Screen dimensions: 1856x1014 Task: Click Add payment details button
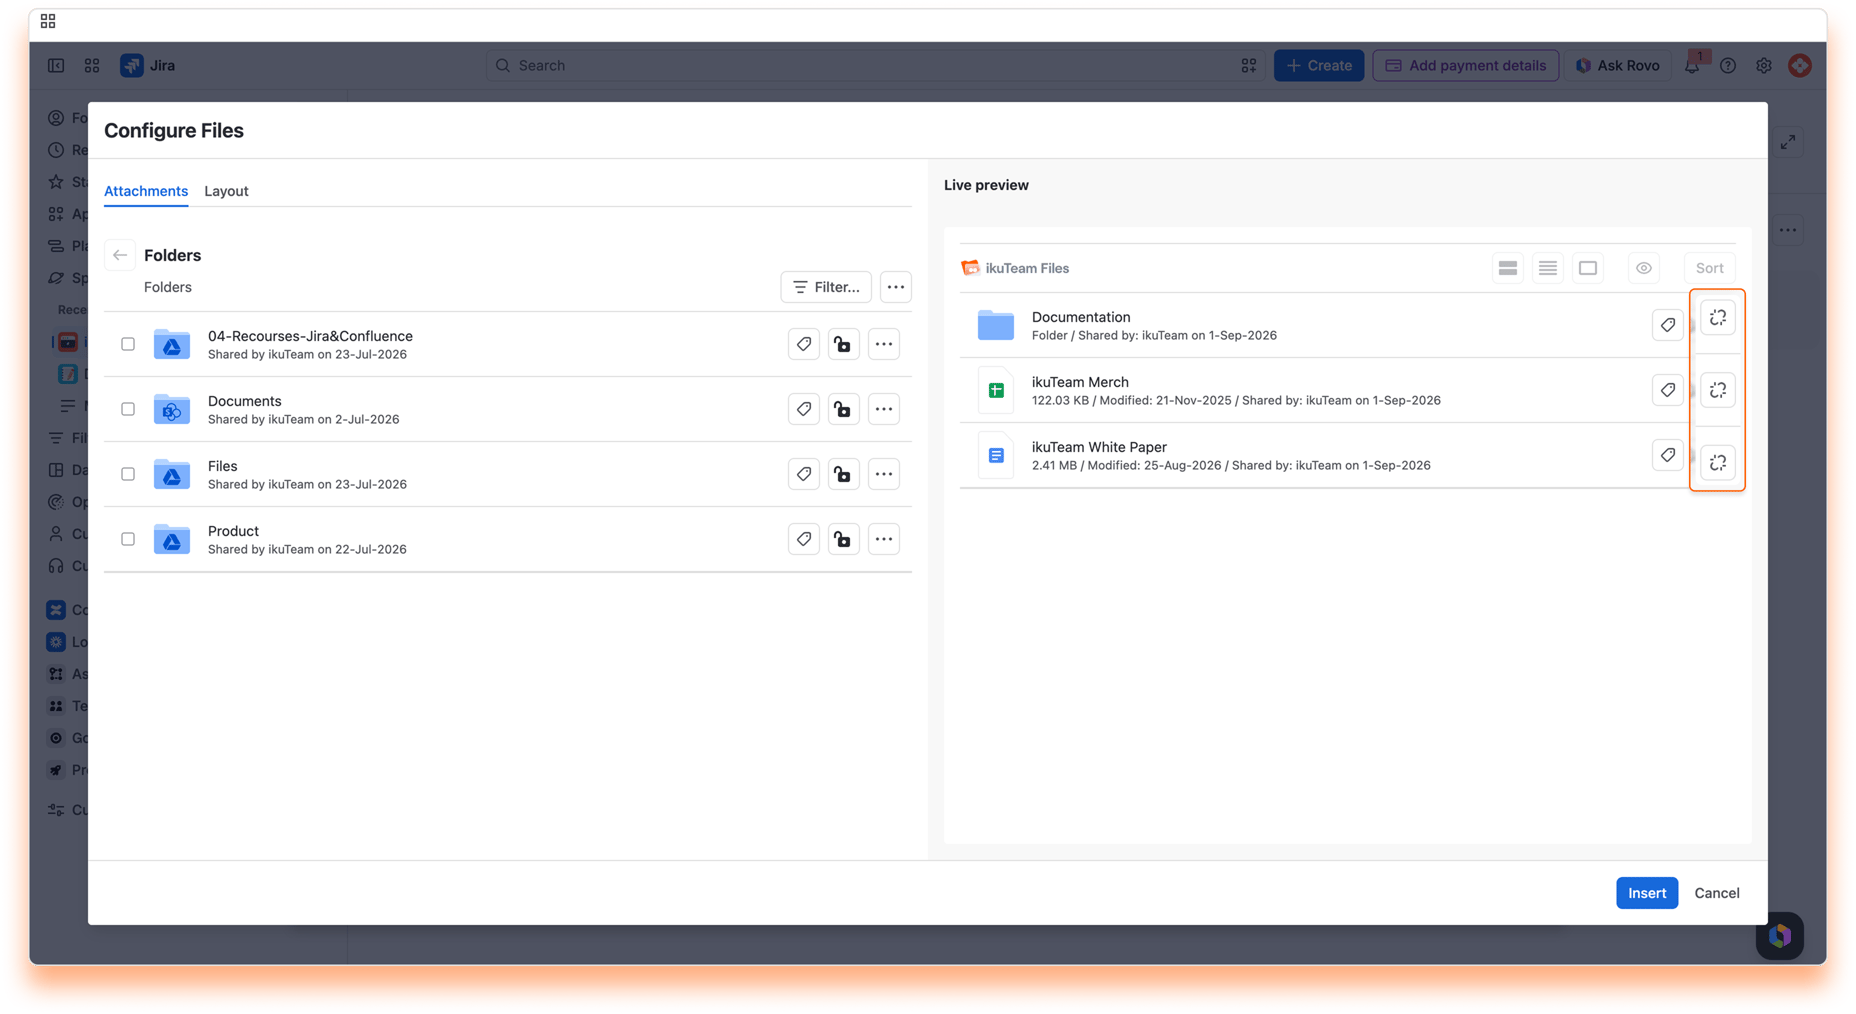(x=1465, y=65)
